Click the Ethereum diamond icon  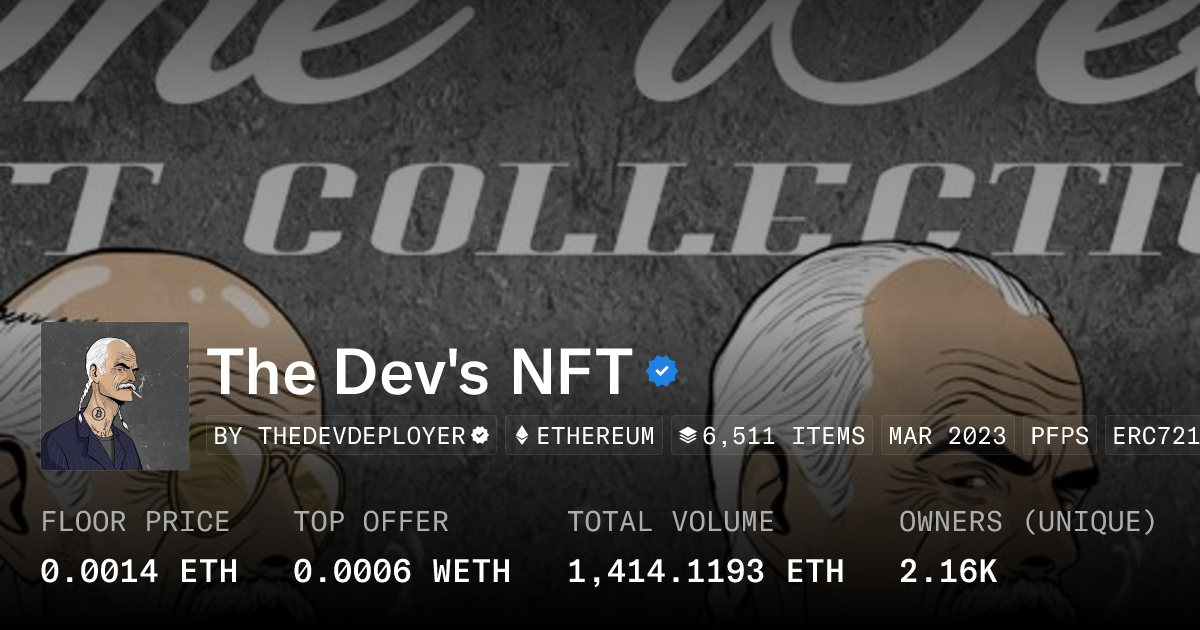pos(521,436)
